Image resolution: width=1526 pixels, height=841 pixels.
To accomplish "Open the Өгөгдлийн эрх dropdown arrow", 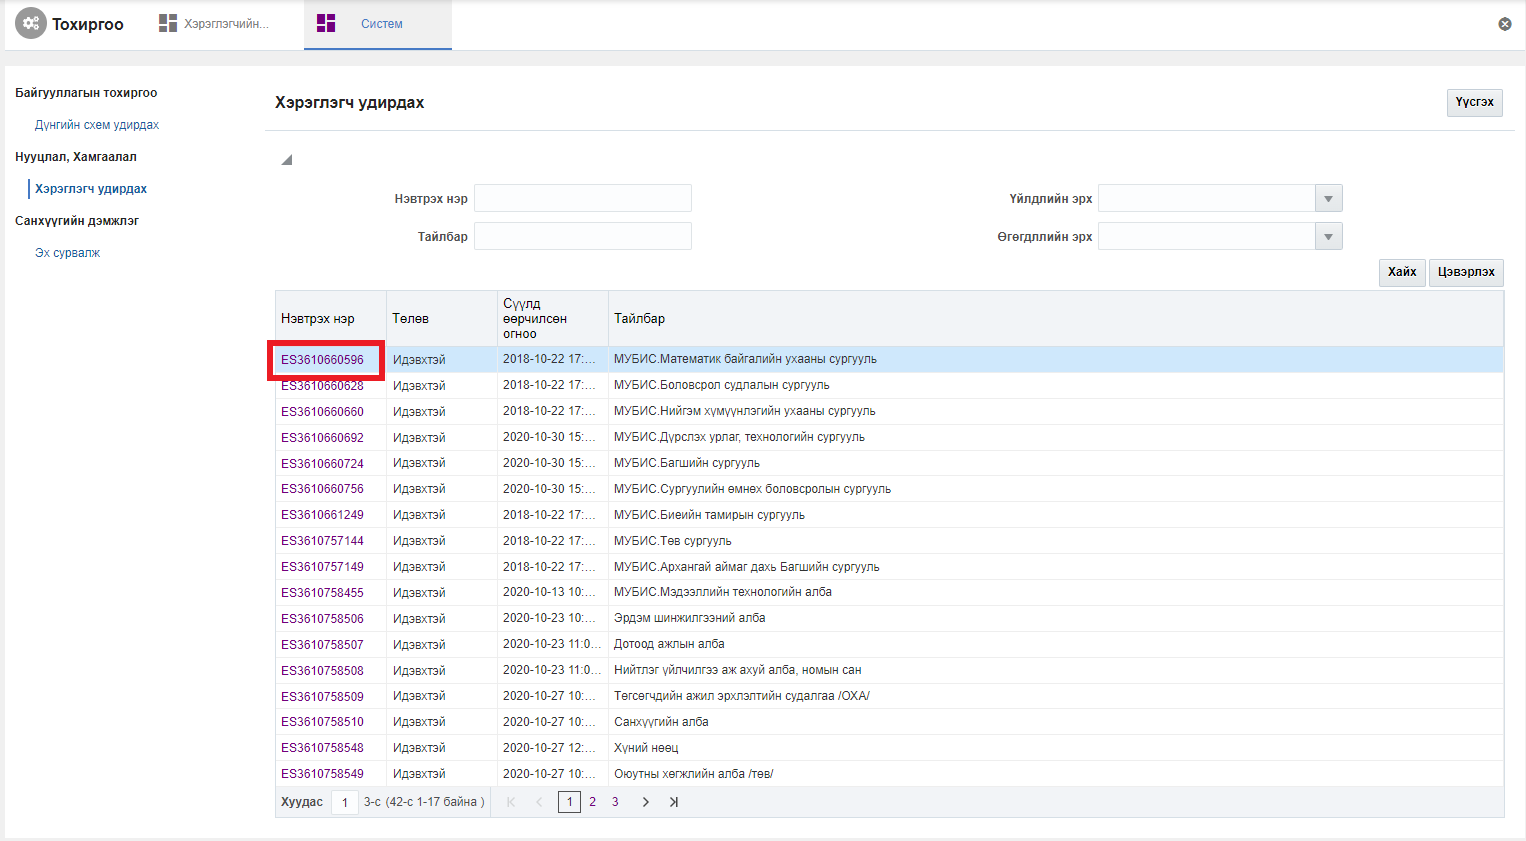I will tap(1328, 237).
